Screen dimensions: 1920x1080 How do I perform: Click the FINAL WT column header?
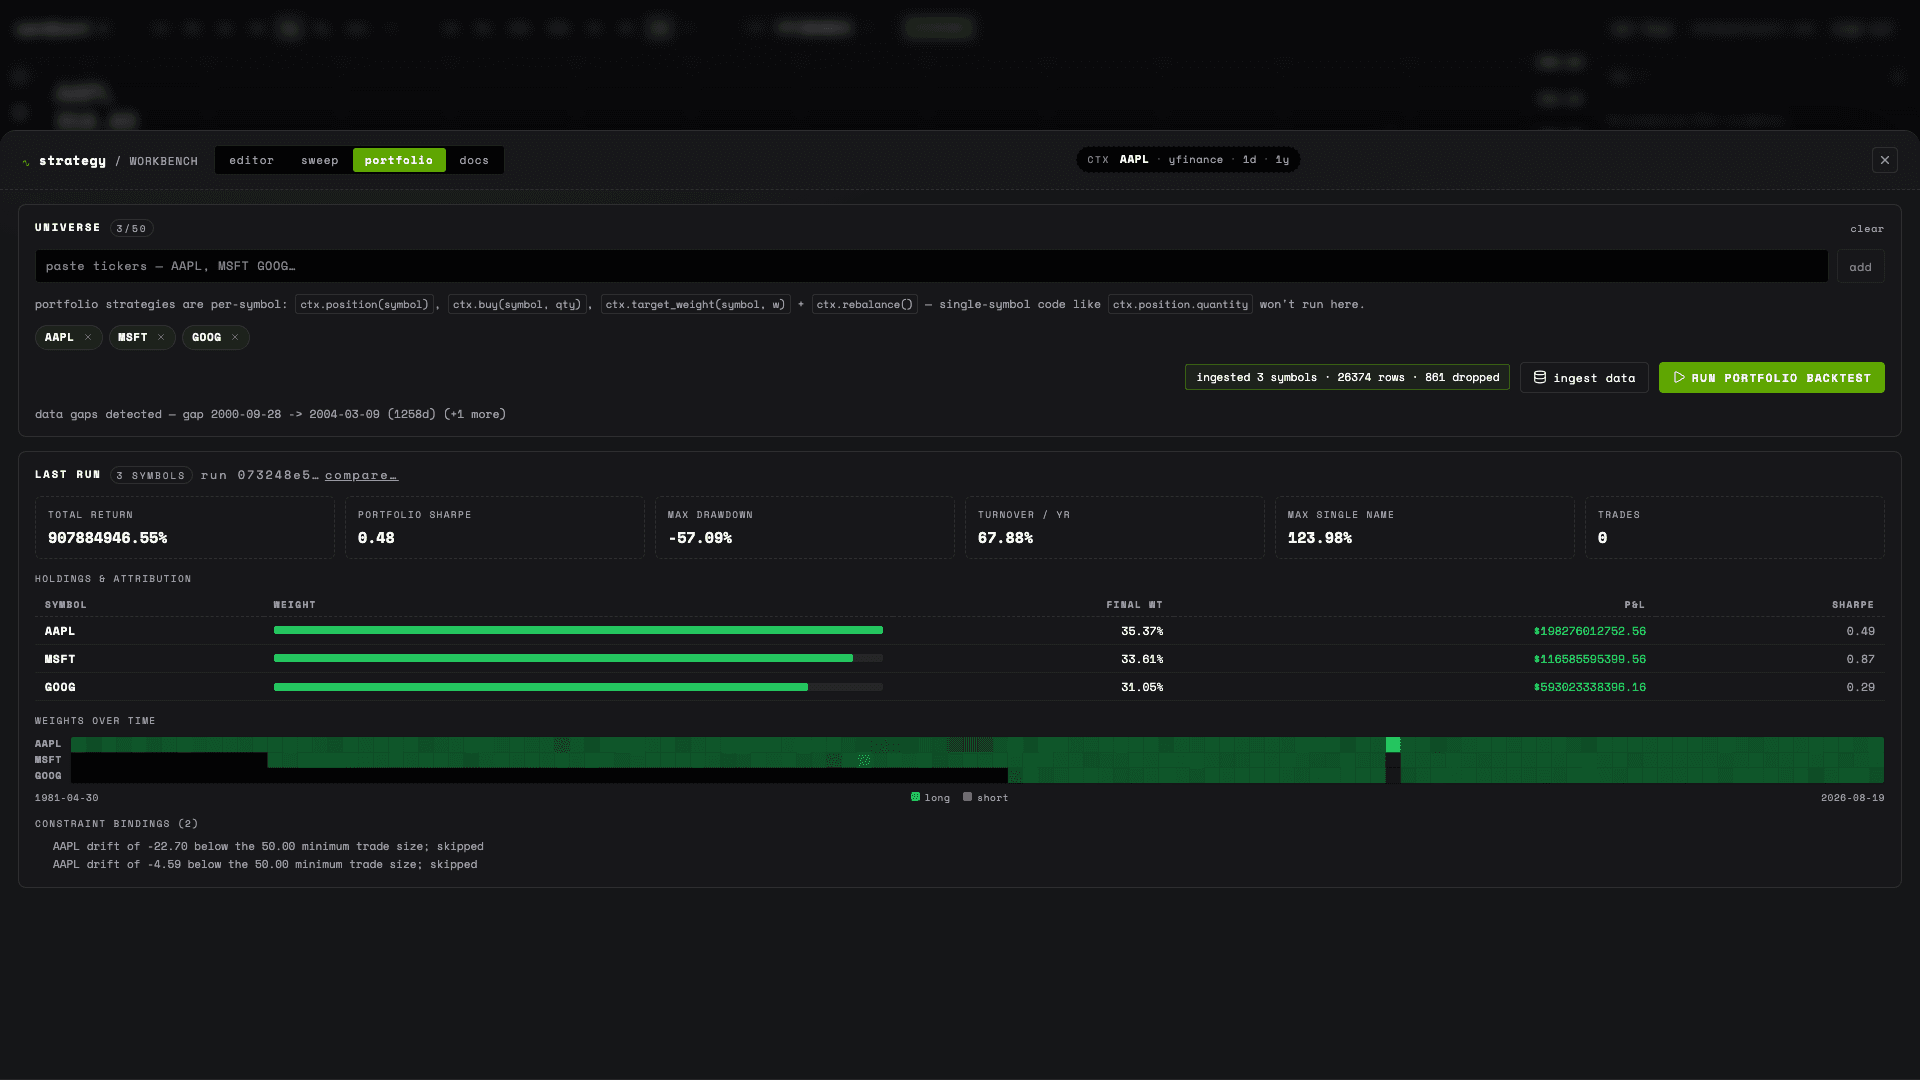coord(1134,605)
